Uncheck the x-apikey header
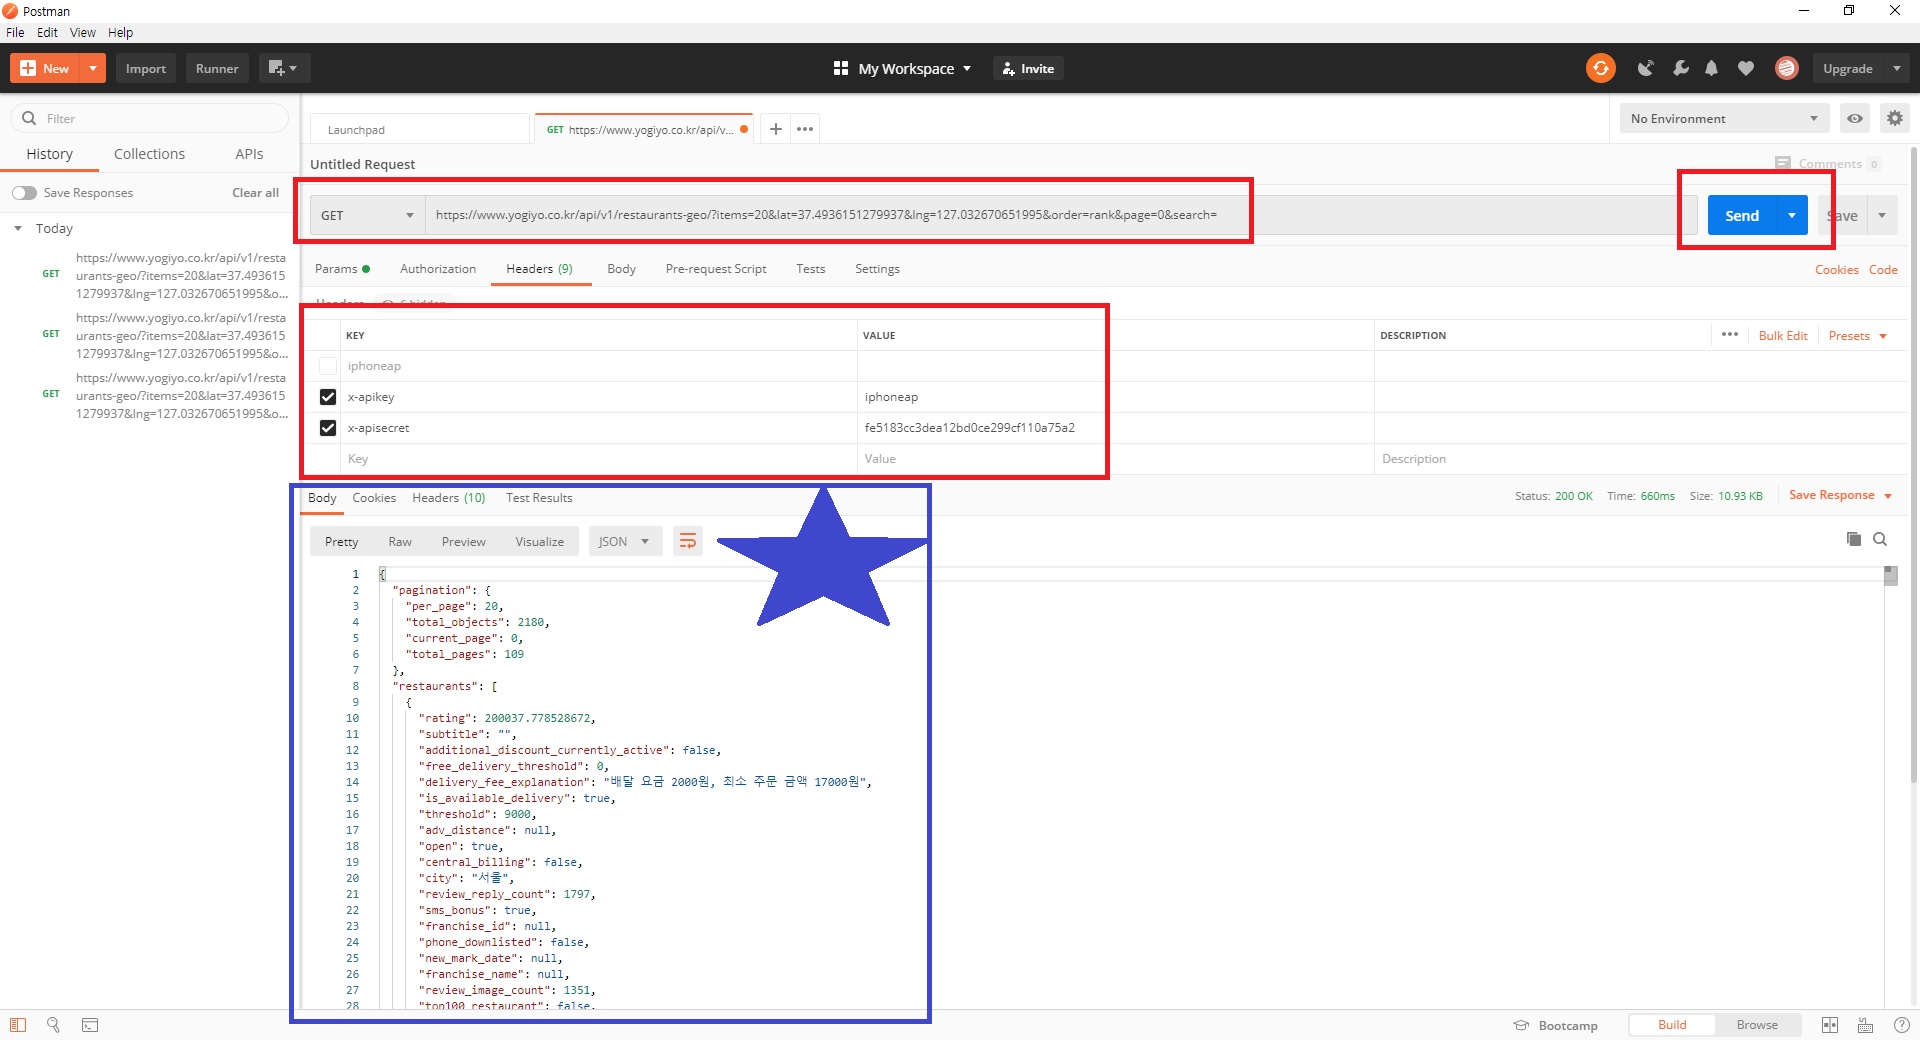The width and height of the screenshot is (1920, 1040). [327, 397]
